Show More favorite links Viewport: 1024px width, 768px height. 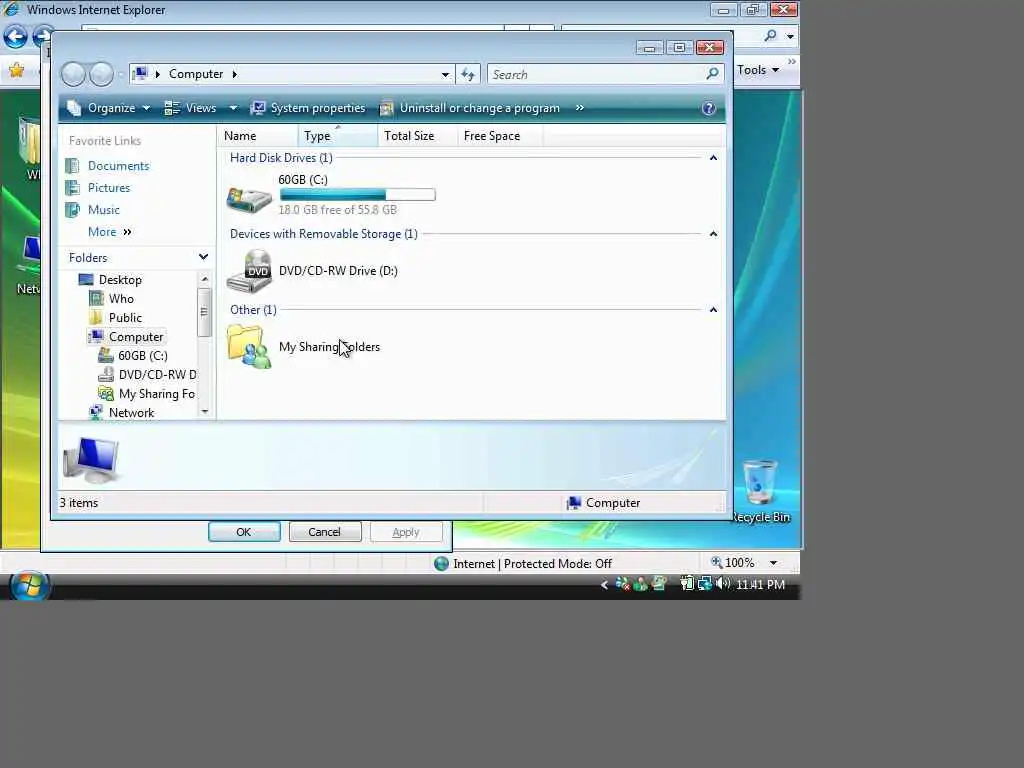[109, 232]
